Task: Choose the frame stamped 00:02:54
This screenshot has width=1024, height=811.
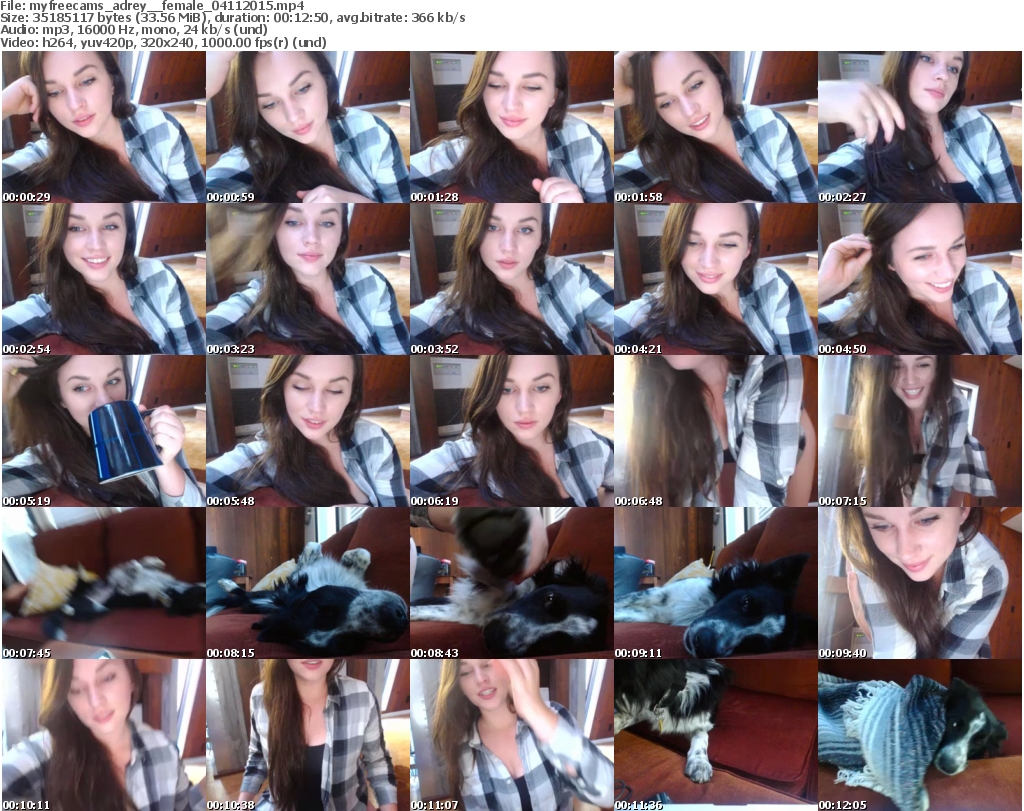Action: click(x=103, y=279)
